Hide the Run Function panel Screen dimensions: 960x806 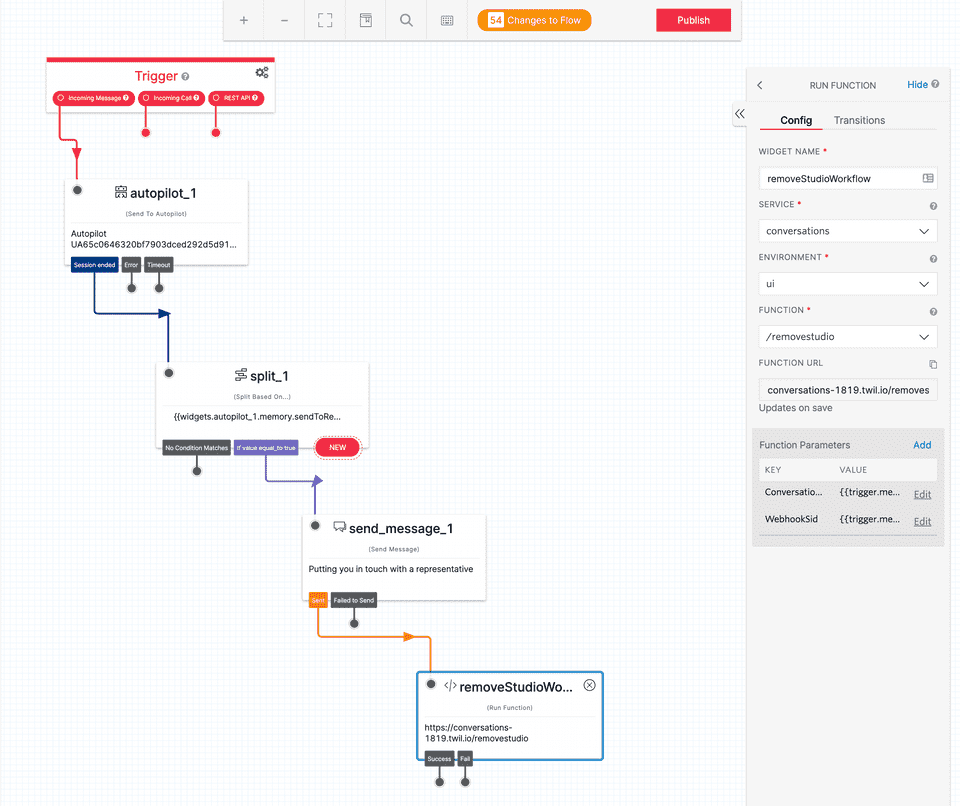(x=916, y=84)
